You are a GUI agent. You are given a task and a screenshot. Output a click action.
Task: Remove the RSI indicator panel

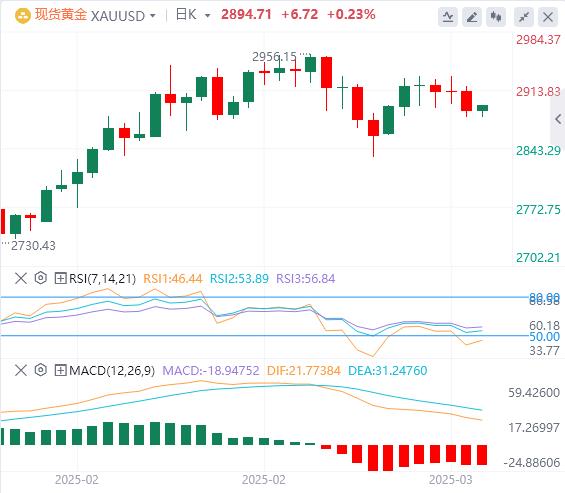[x=21, y=278]
